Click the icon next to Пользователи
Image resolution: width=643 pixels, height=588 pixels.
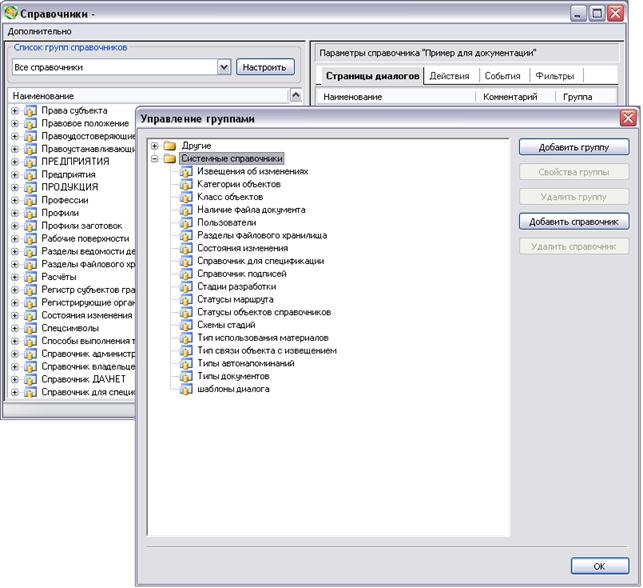(x=188, y=223)
